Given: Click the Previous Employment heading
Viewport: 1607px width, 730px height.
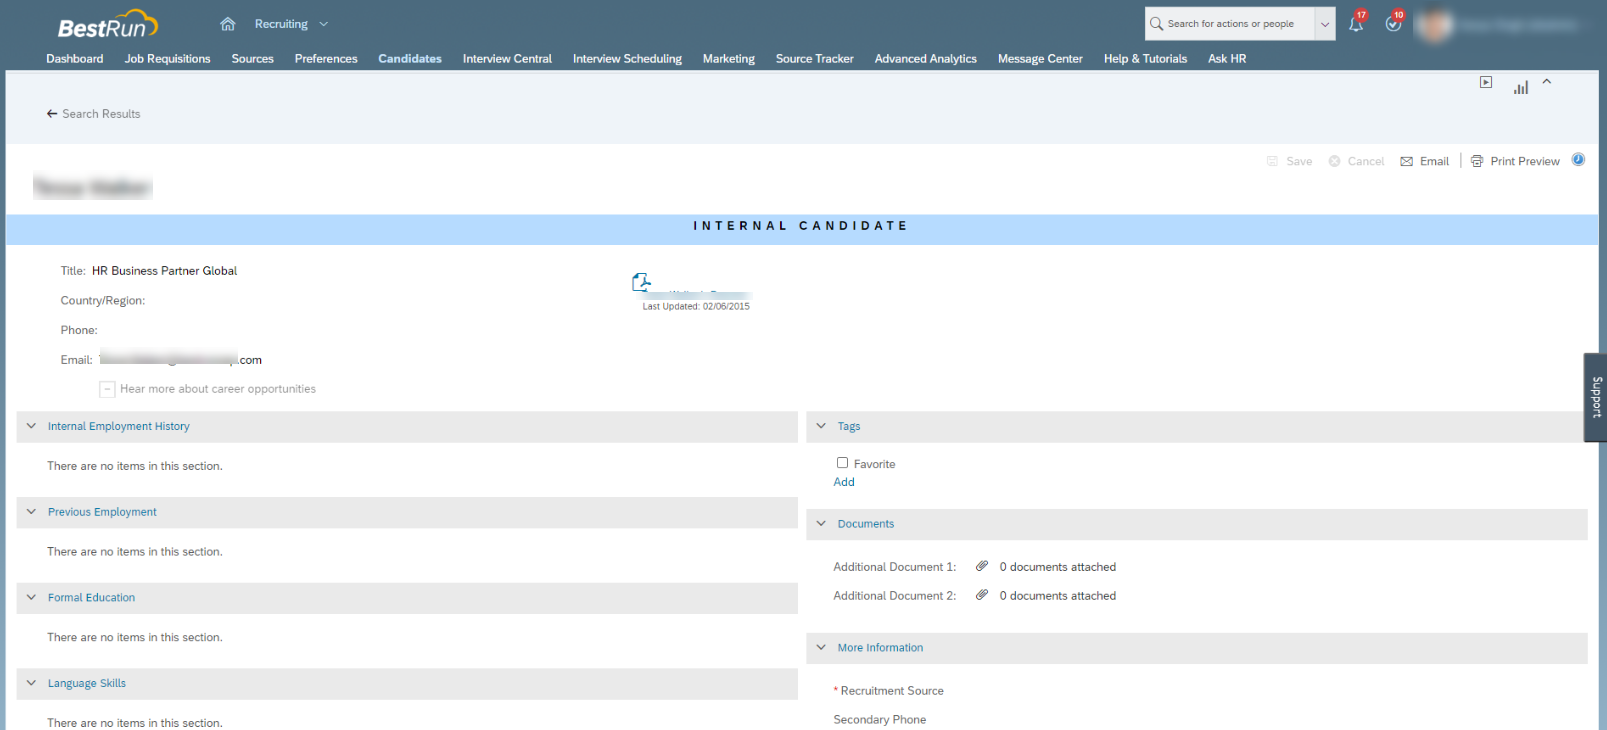Looking at the screenshot, I should click(x=102, y=512).
